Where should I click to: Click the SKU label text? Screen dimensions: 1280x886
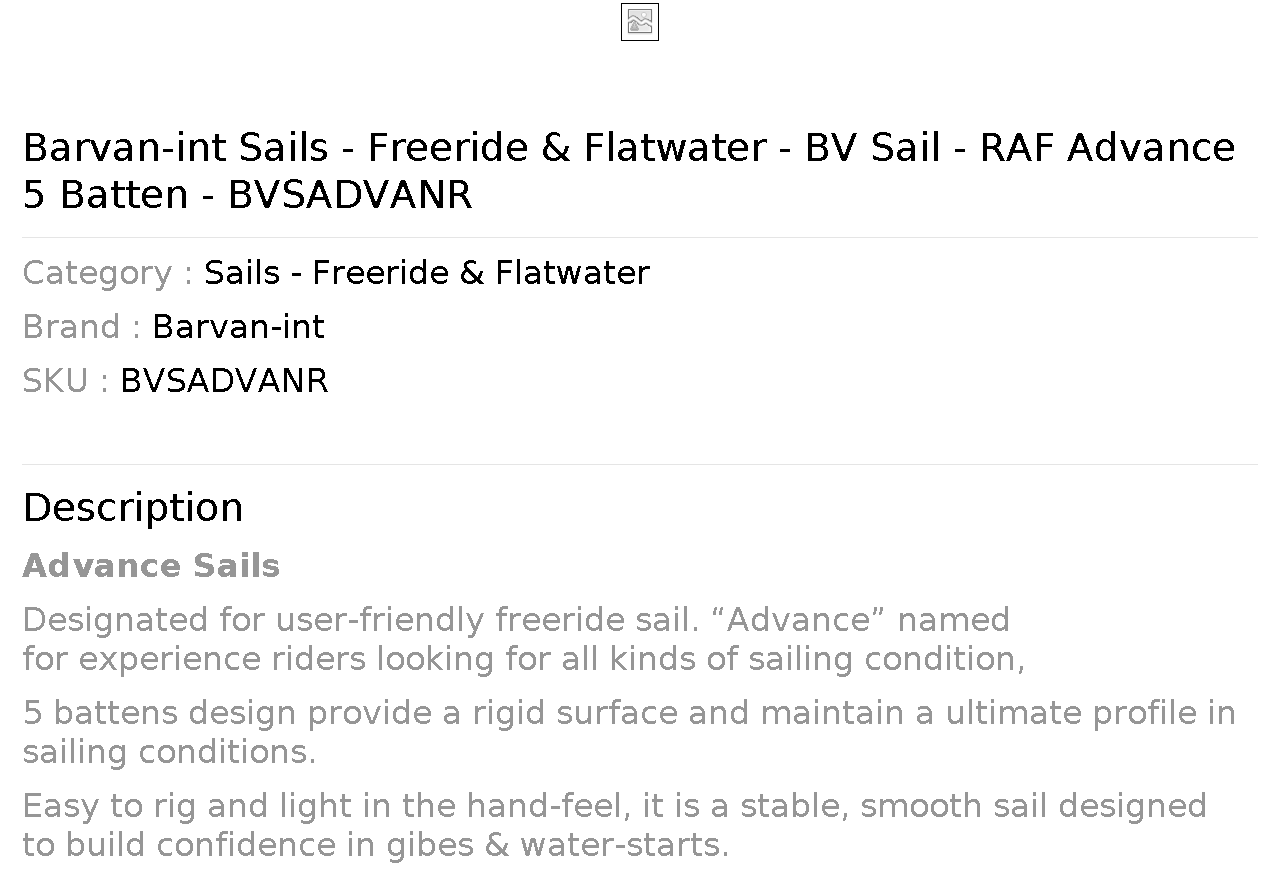[66, 381]
